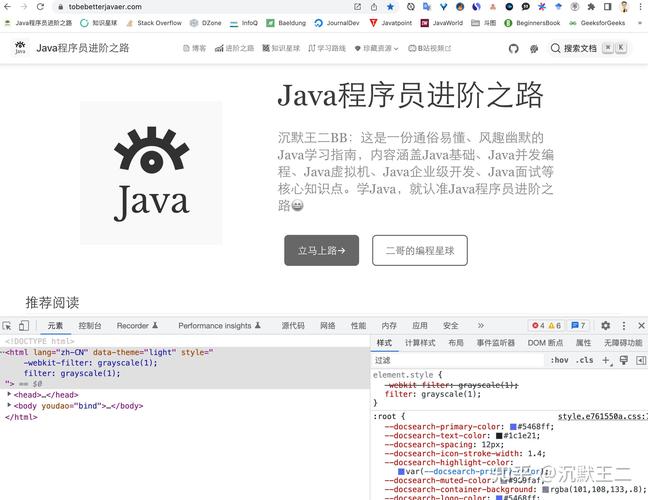Viewport: 648px width, 500px height.
Task: Open the browser extensions puzzle icon
Action: click(591, 7)
